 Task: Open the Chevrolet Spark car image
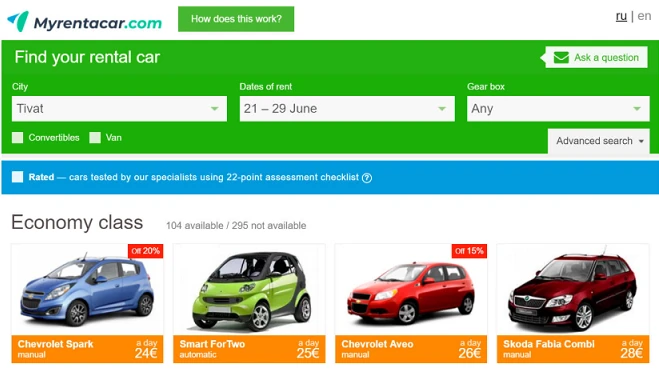[87, 290]
